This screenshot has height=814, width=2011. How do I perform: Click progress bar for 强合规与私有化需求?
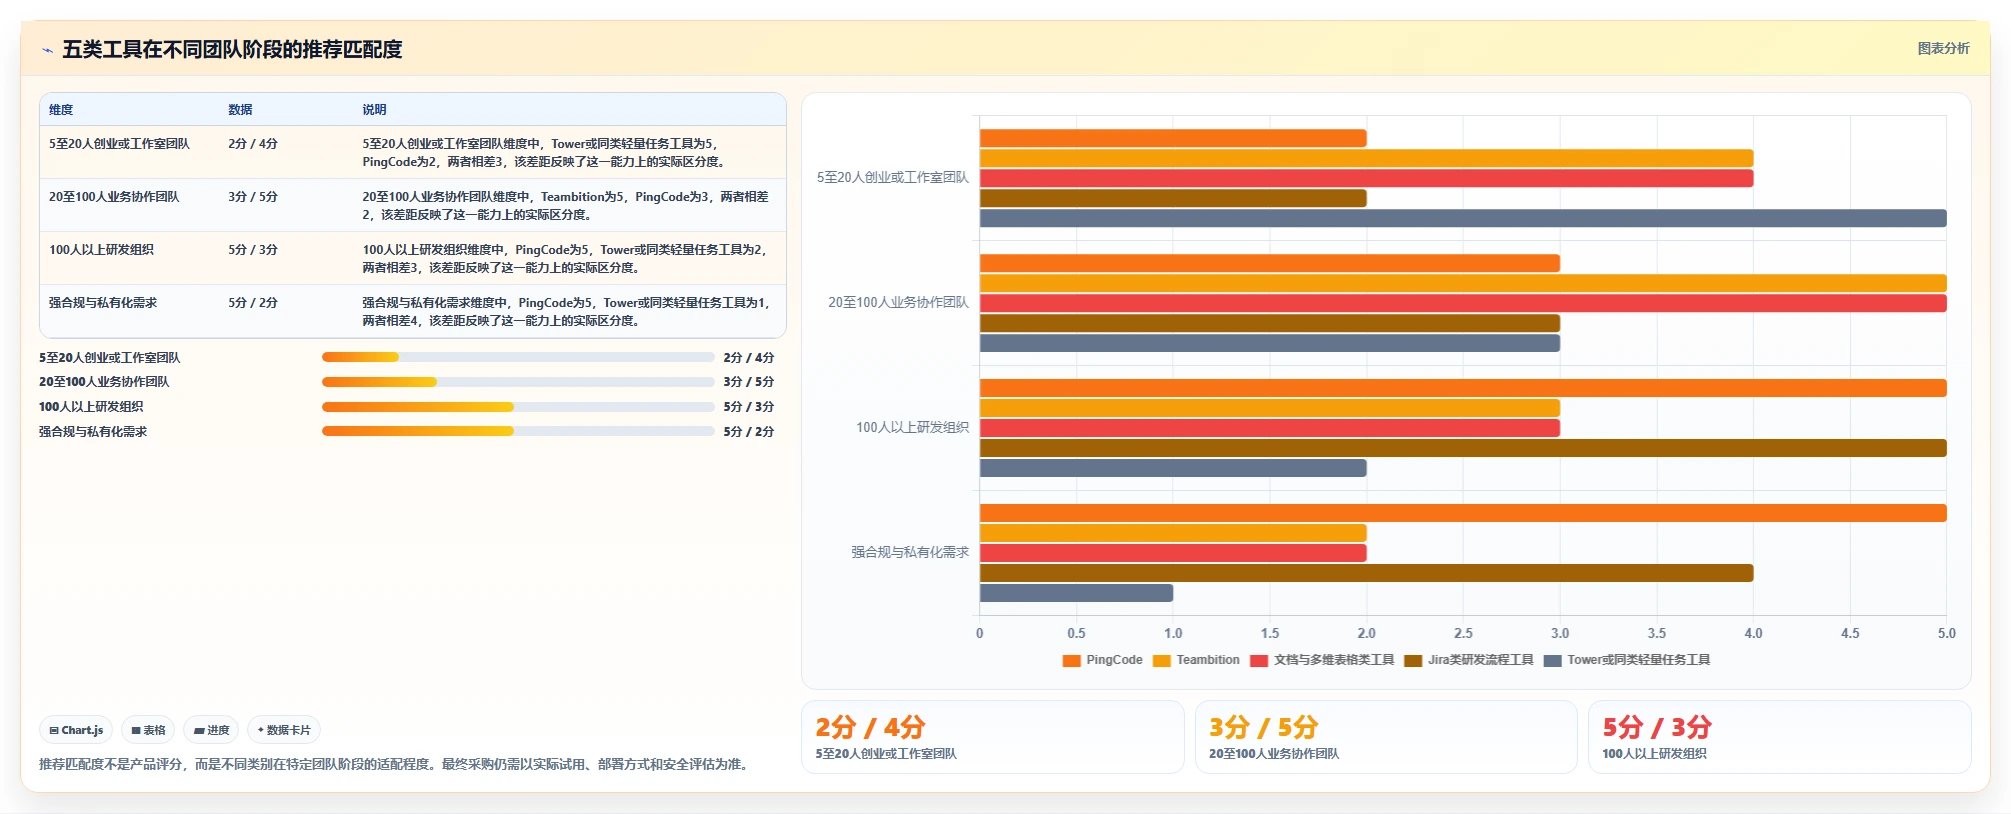pos(518,431)
